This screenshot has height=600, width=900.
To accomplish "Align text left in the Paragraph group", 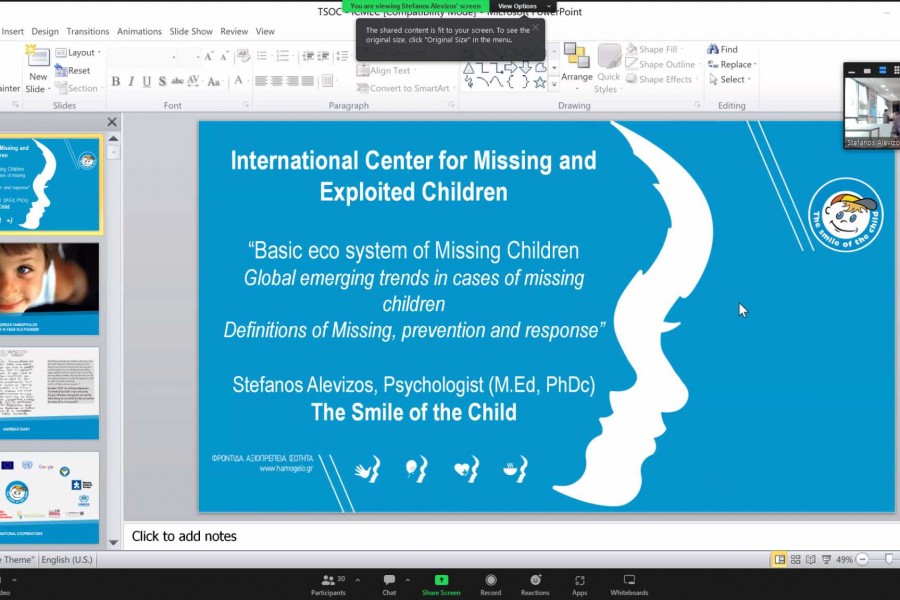I will click(x=261, y=81).
